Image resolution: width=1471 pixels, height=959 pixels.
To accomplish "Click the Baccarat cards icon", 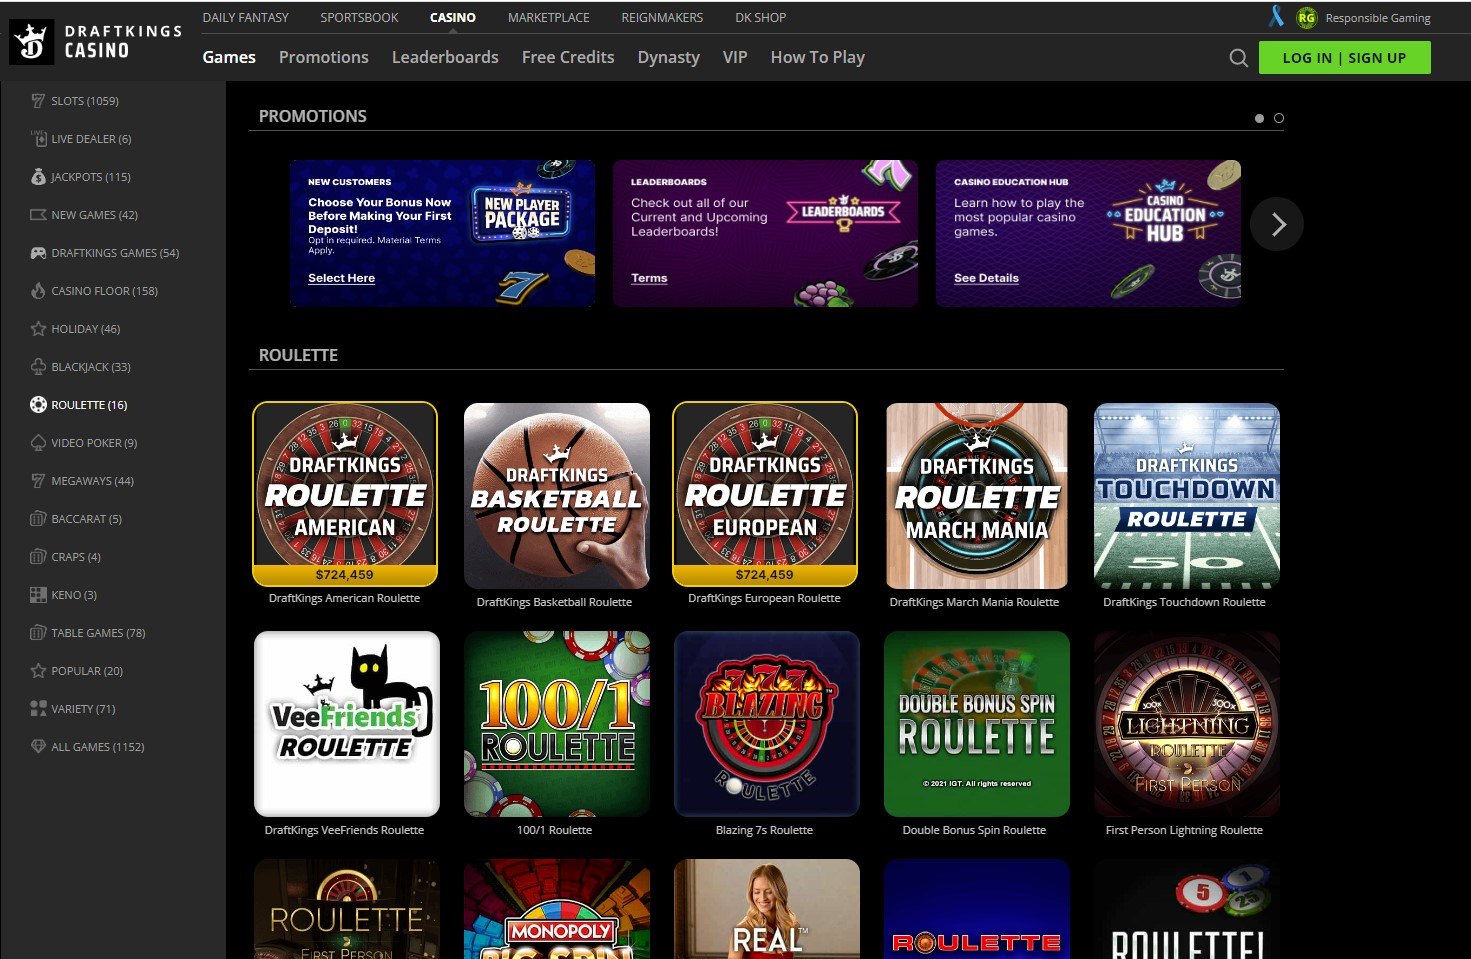I will pyautogui.click(x=38, y=519).
